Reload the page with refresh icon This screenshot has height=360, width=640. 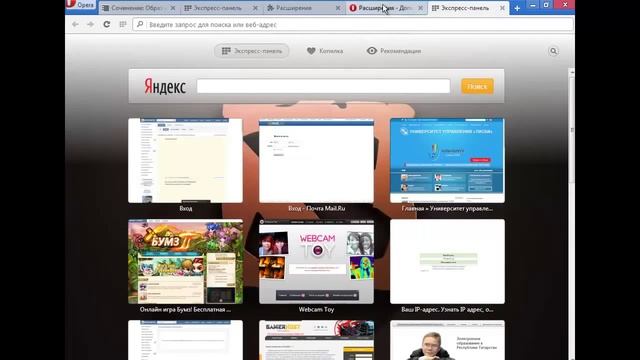tap(107, 24)
